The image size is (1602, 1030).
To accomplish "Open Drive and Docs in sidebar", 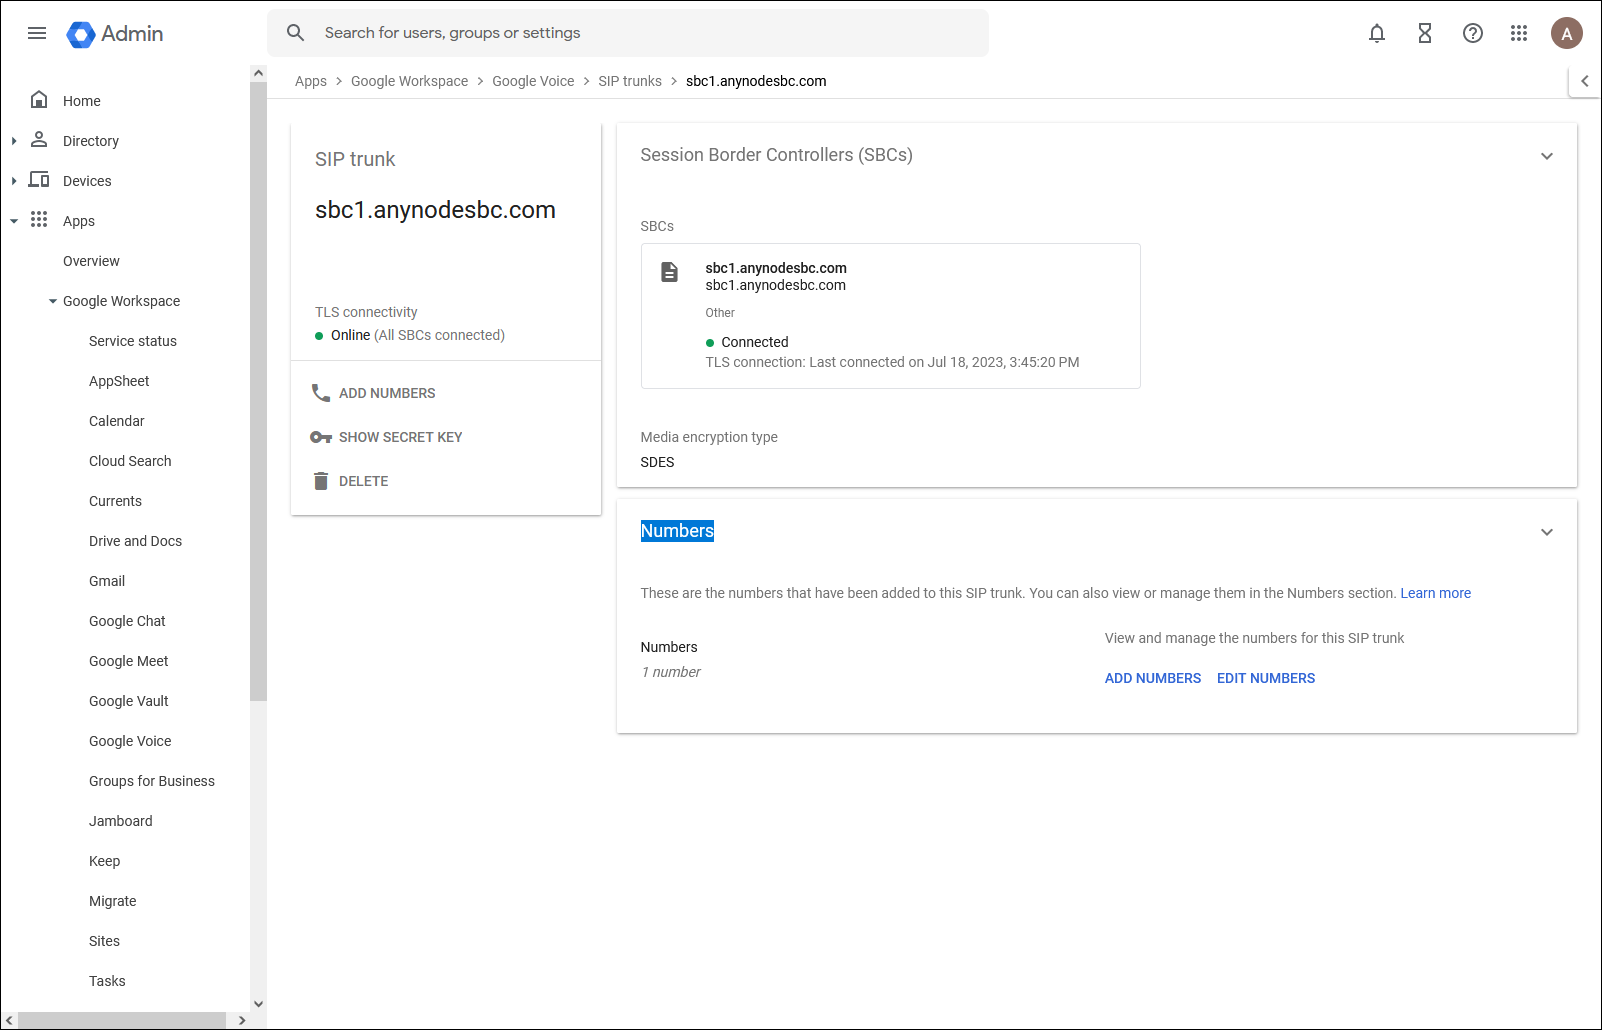I will [136, 541].
